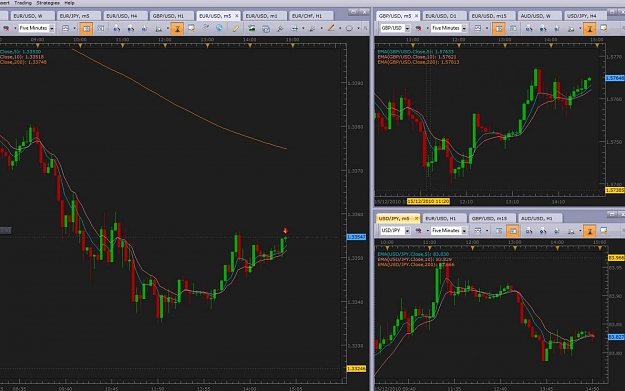Close the USD/JPY, m5 tab
625x391 pixels.
(417, 218)
